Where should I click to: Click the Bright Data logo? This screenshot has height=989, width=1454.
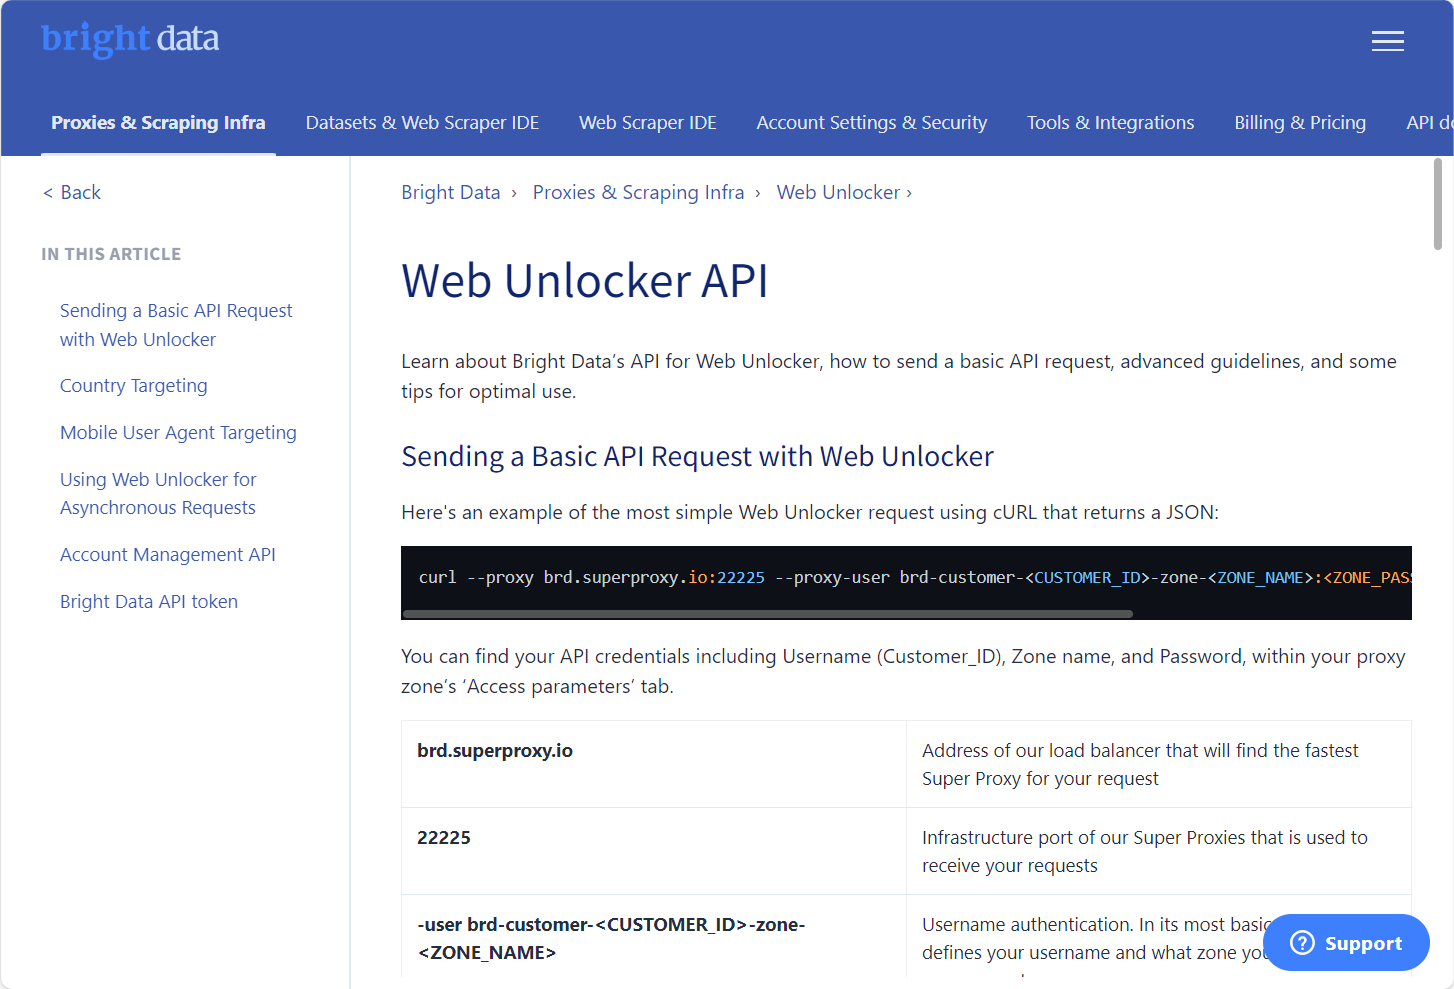point(130,39)
